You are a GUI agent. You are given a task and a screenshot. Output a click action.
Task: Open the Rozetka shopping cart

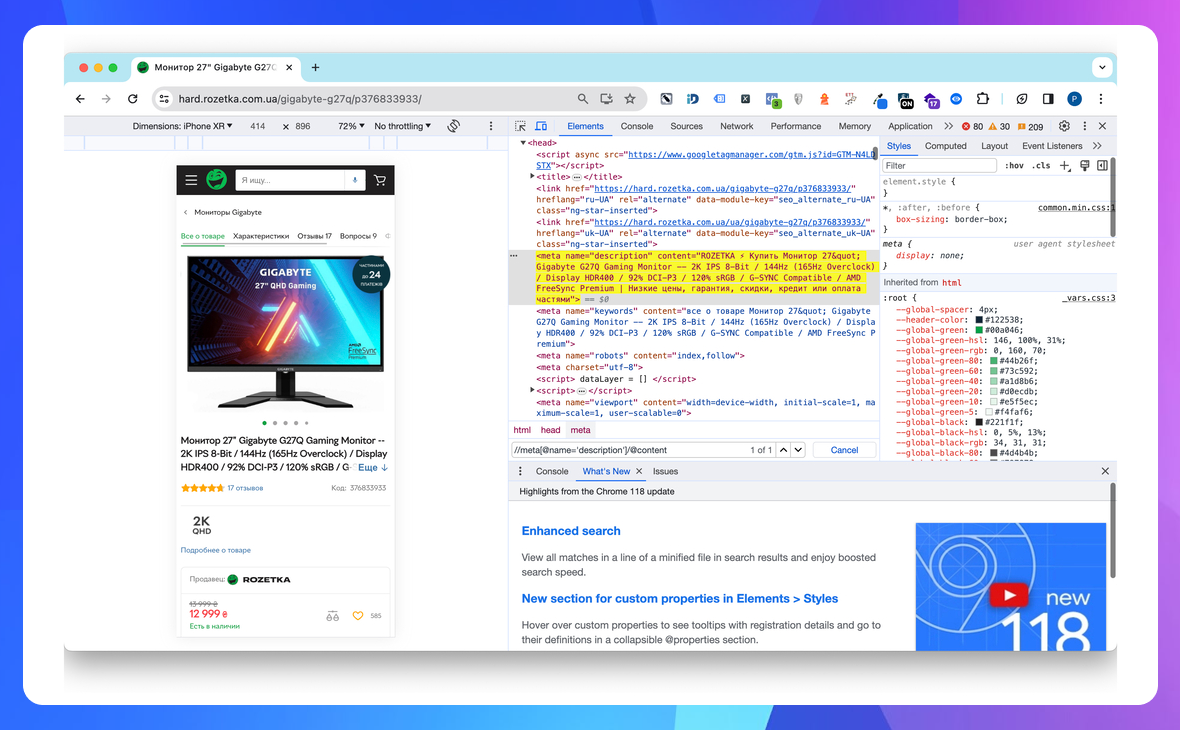(x=380, y=181)
